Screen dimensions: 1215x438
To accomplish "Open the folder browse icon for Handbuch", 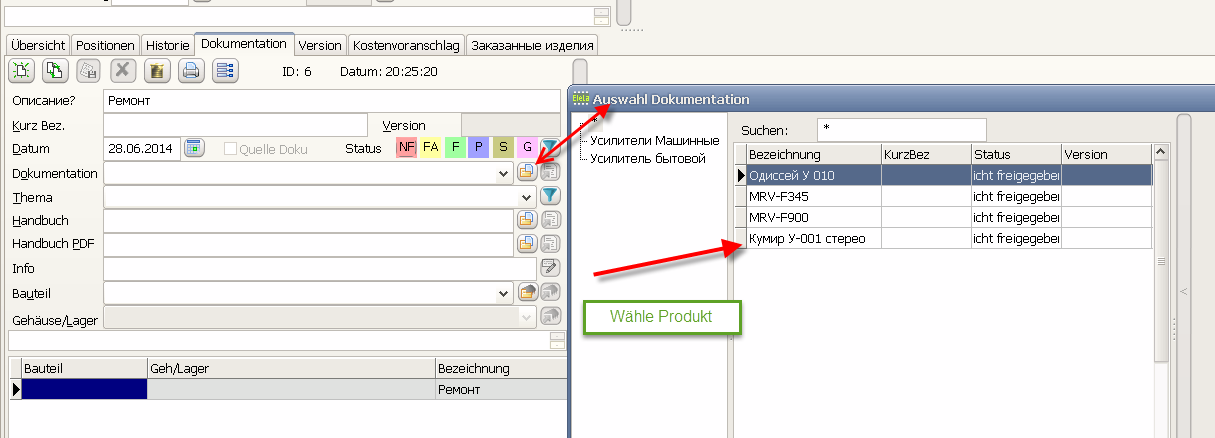I will click(526, 219).
